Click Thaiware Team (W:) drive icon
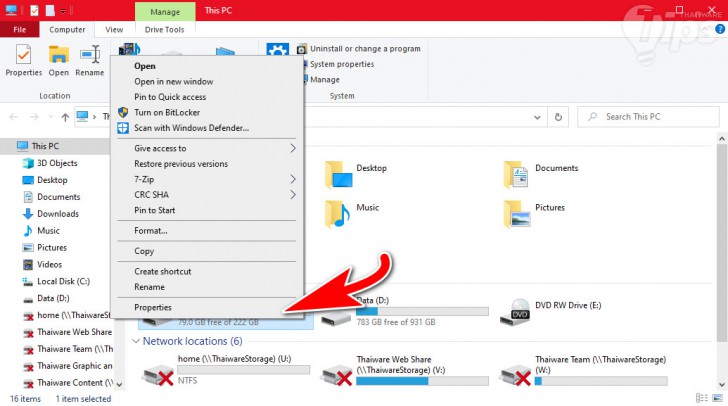The height and width of the screenshot is (406, 728). click(515, 374)
